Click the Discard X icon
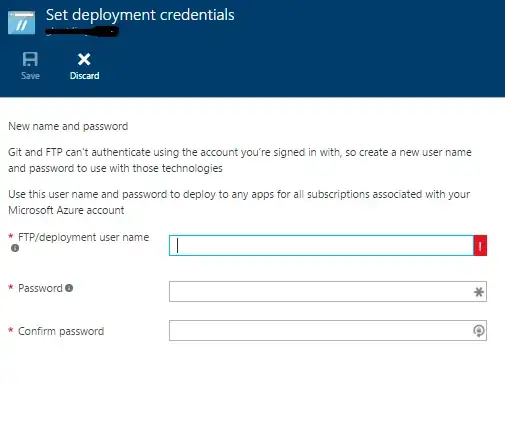The height and width of the screenshot is (433, 505). (x=84, y=59)
